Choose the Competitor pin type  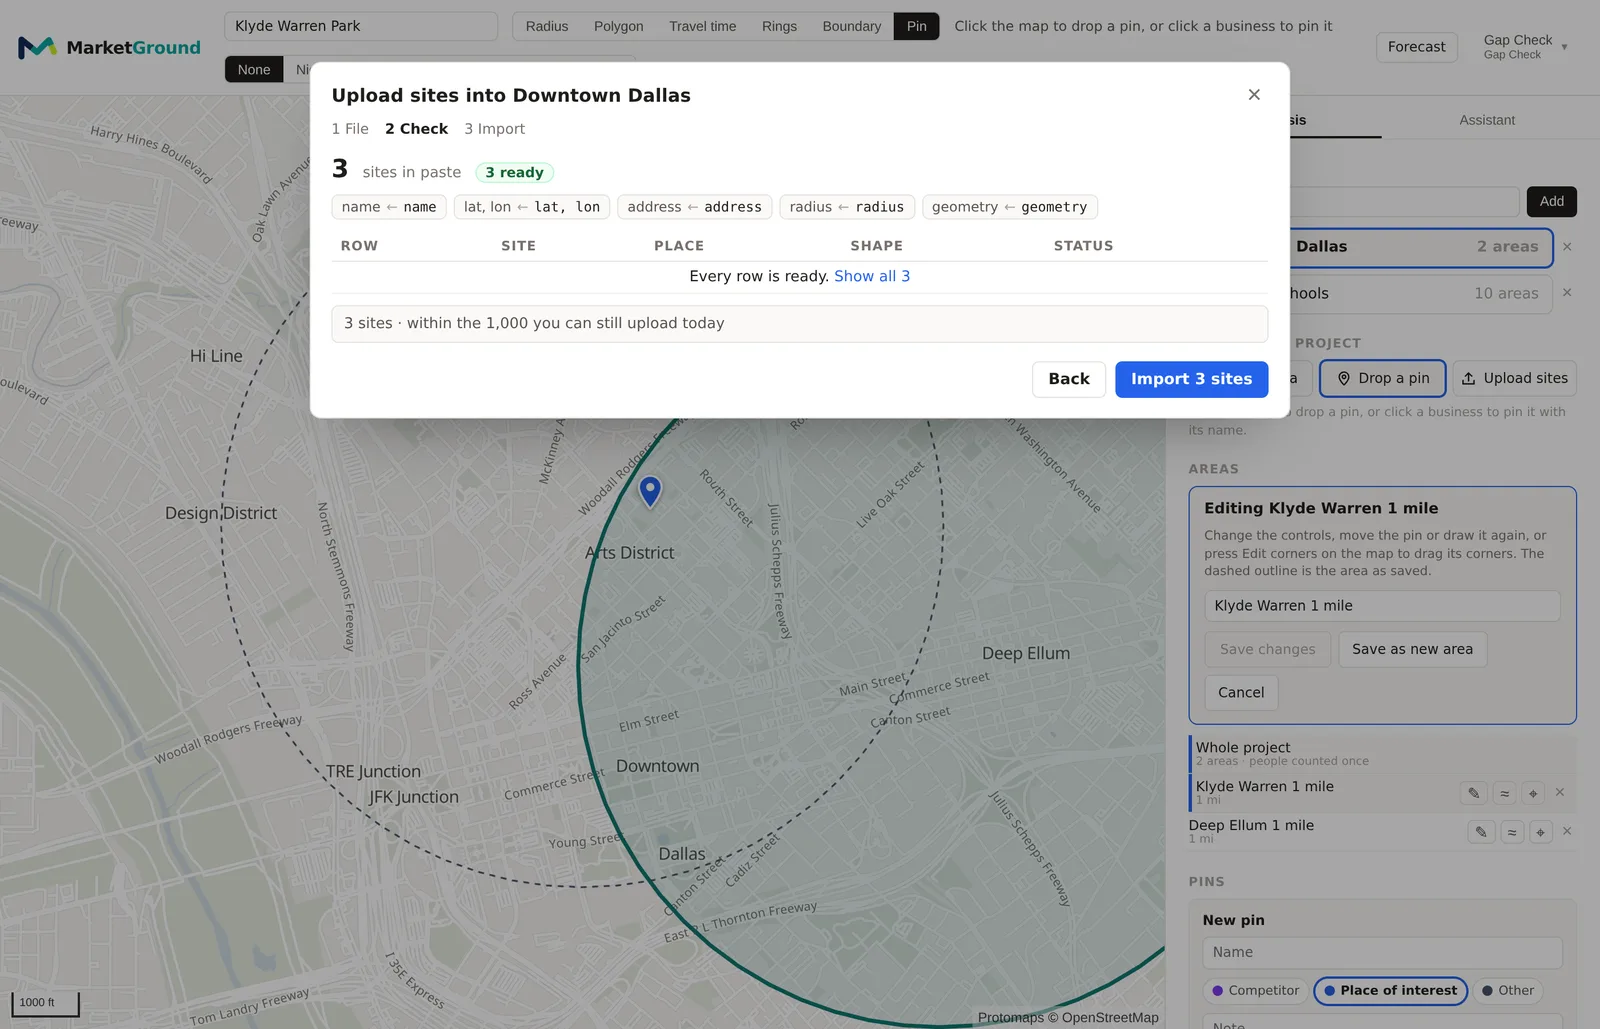coord(1256,991)
